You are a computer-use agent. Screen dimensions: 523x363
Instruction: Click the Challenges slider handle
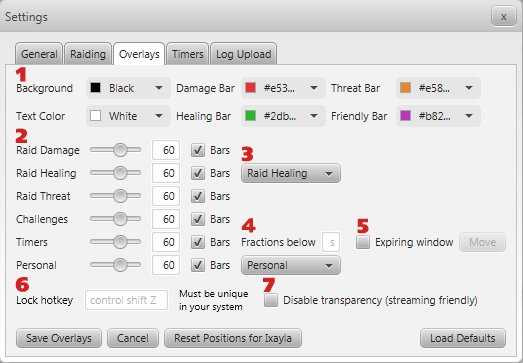tap(120, 219)
